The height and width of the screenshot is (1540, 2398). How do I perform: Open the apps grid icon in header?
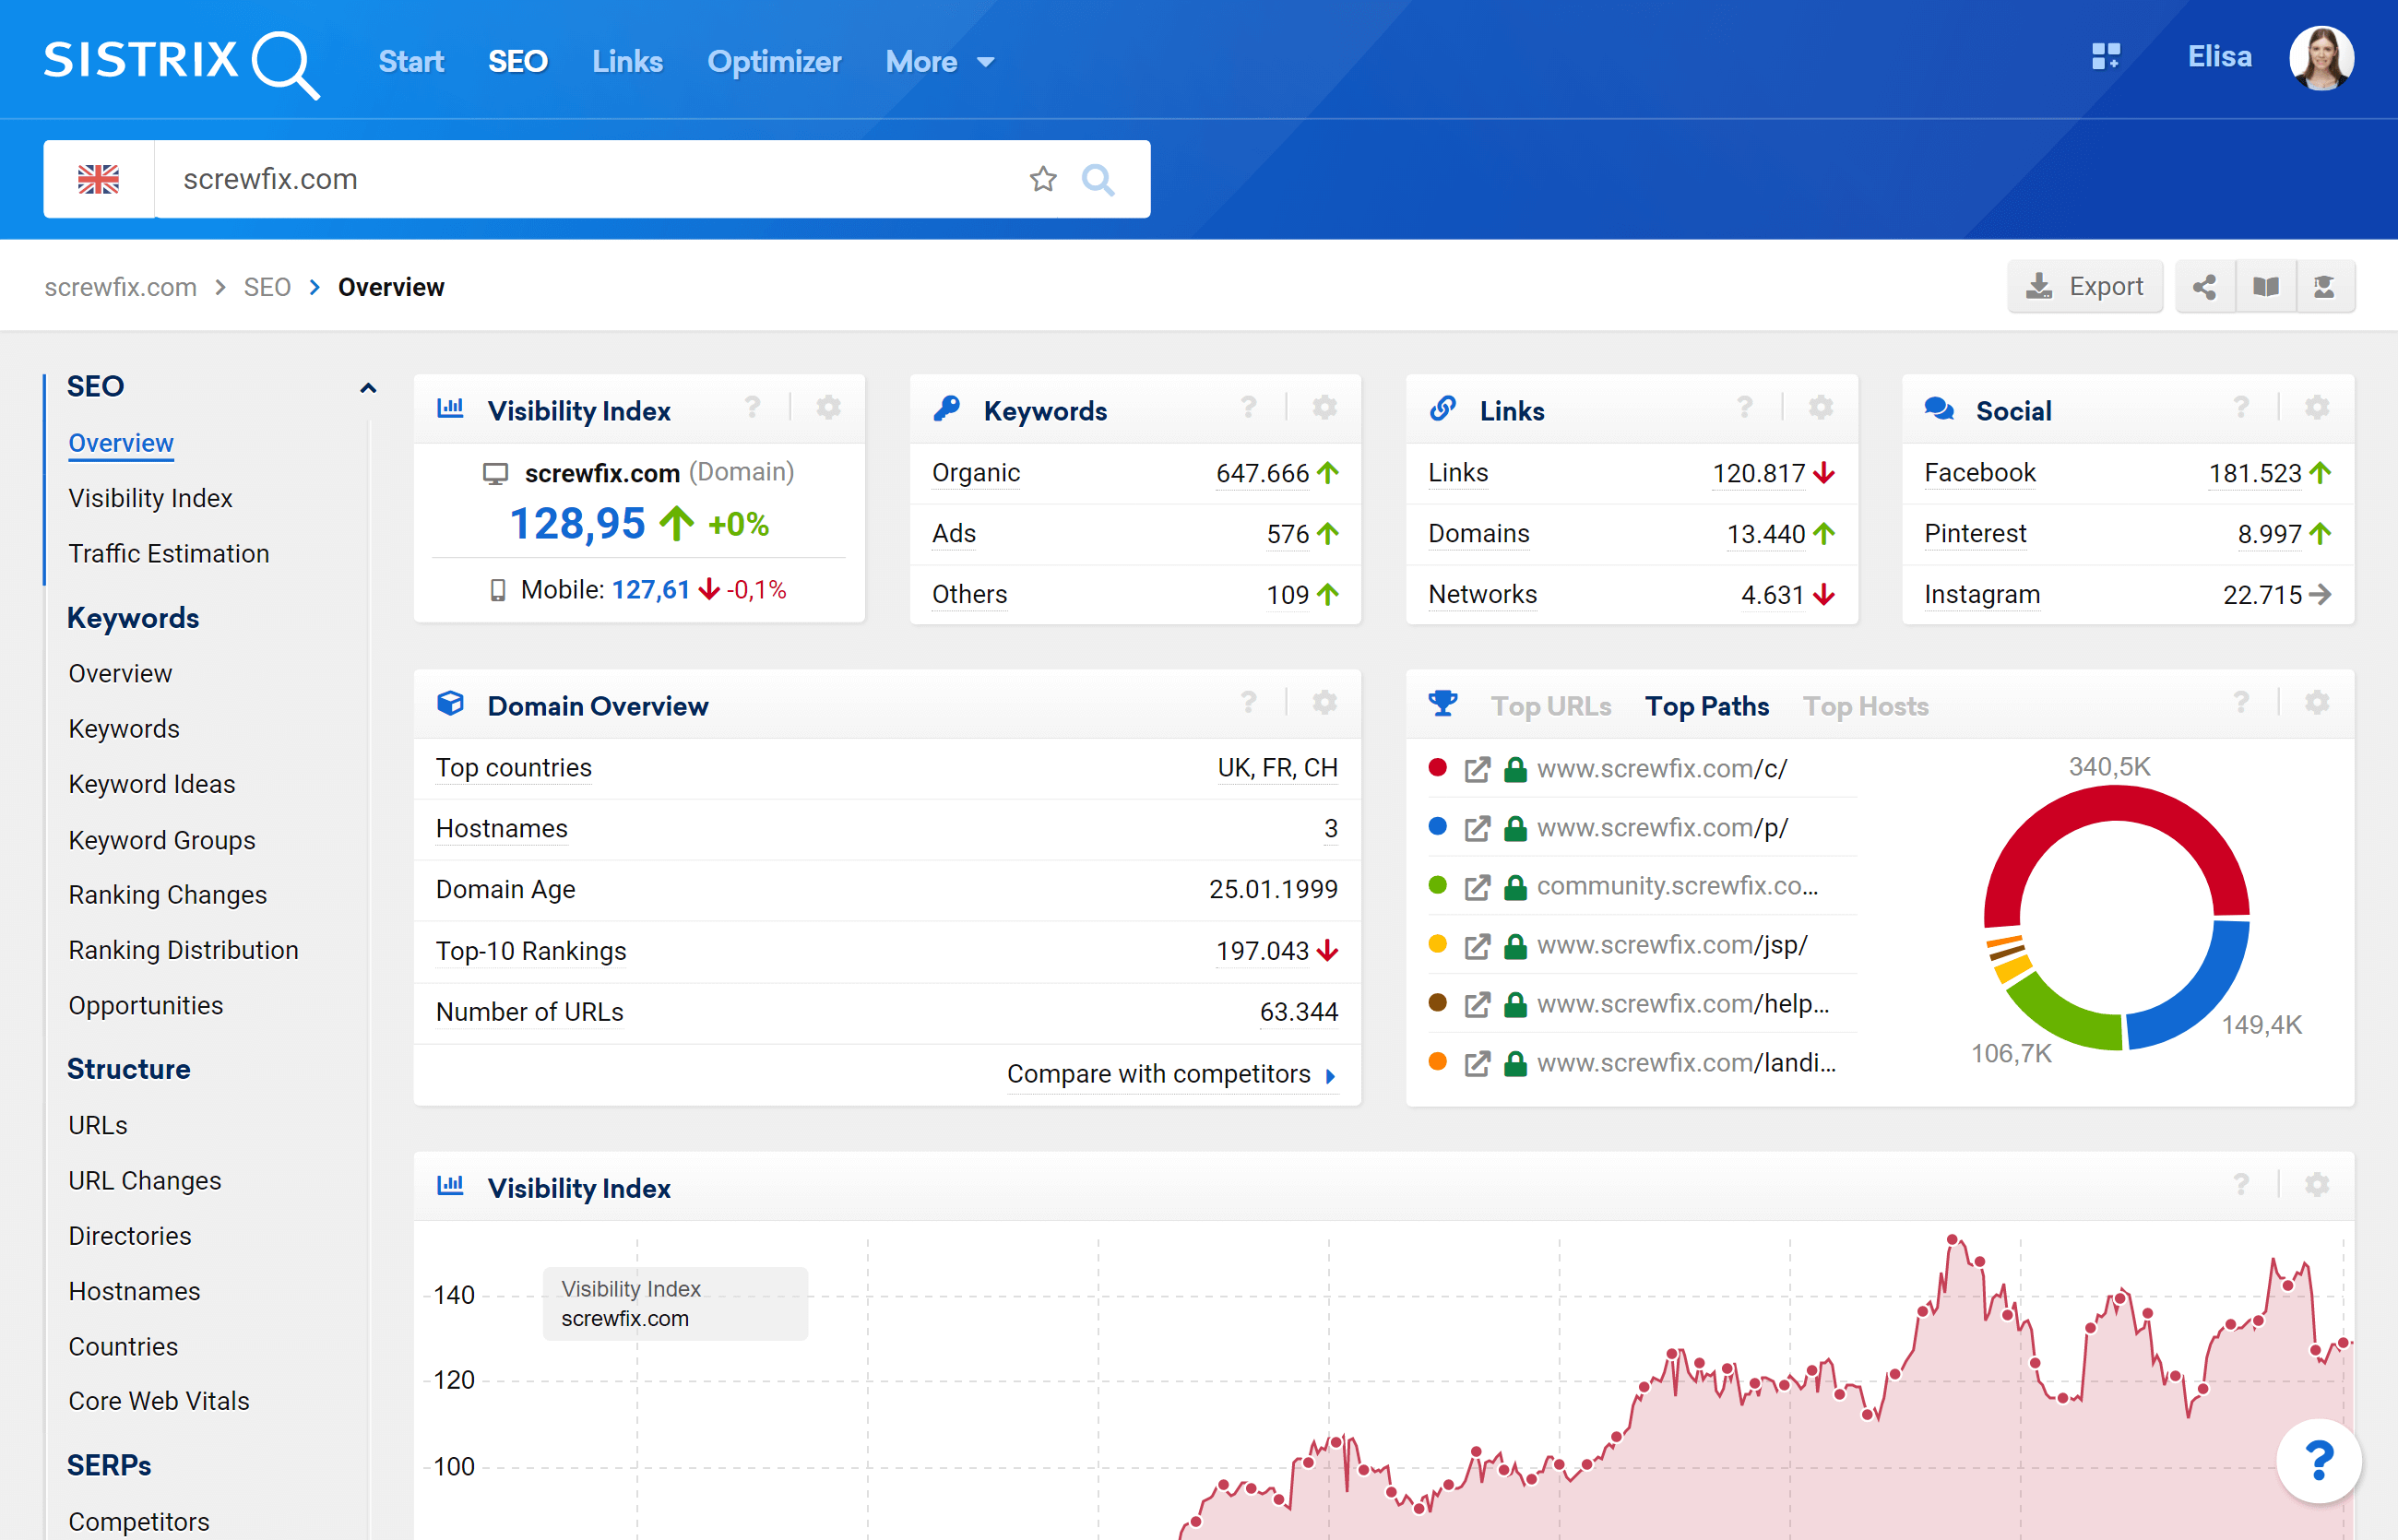pyautogui.click(x=2105, y=57)
